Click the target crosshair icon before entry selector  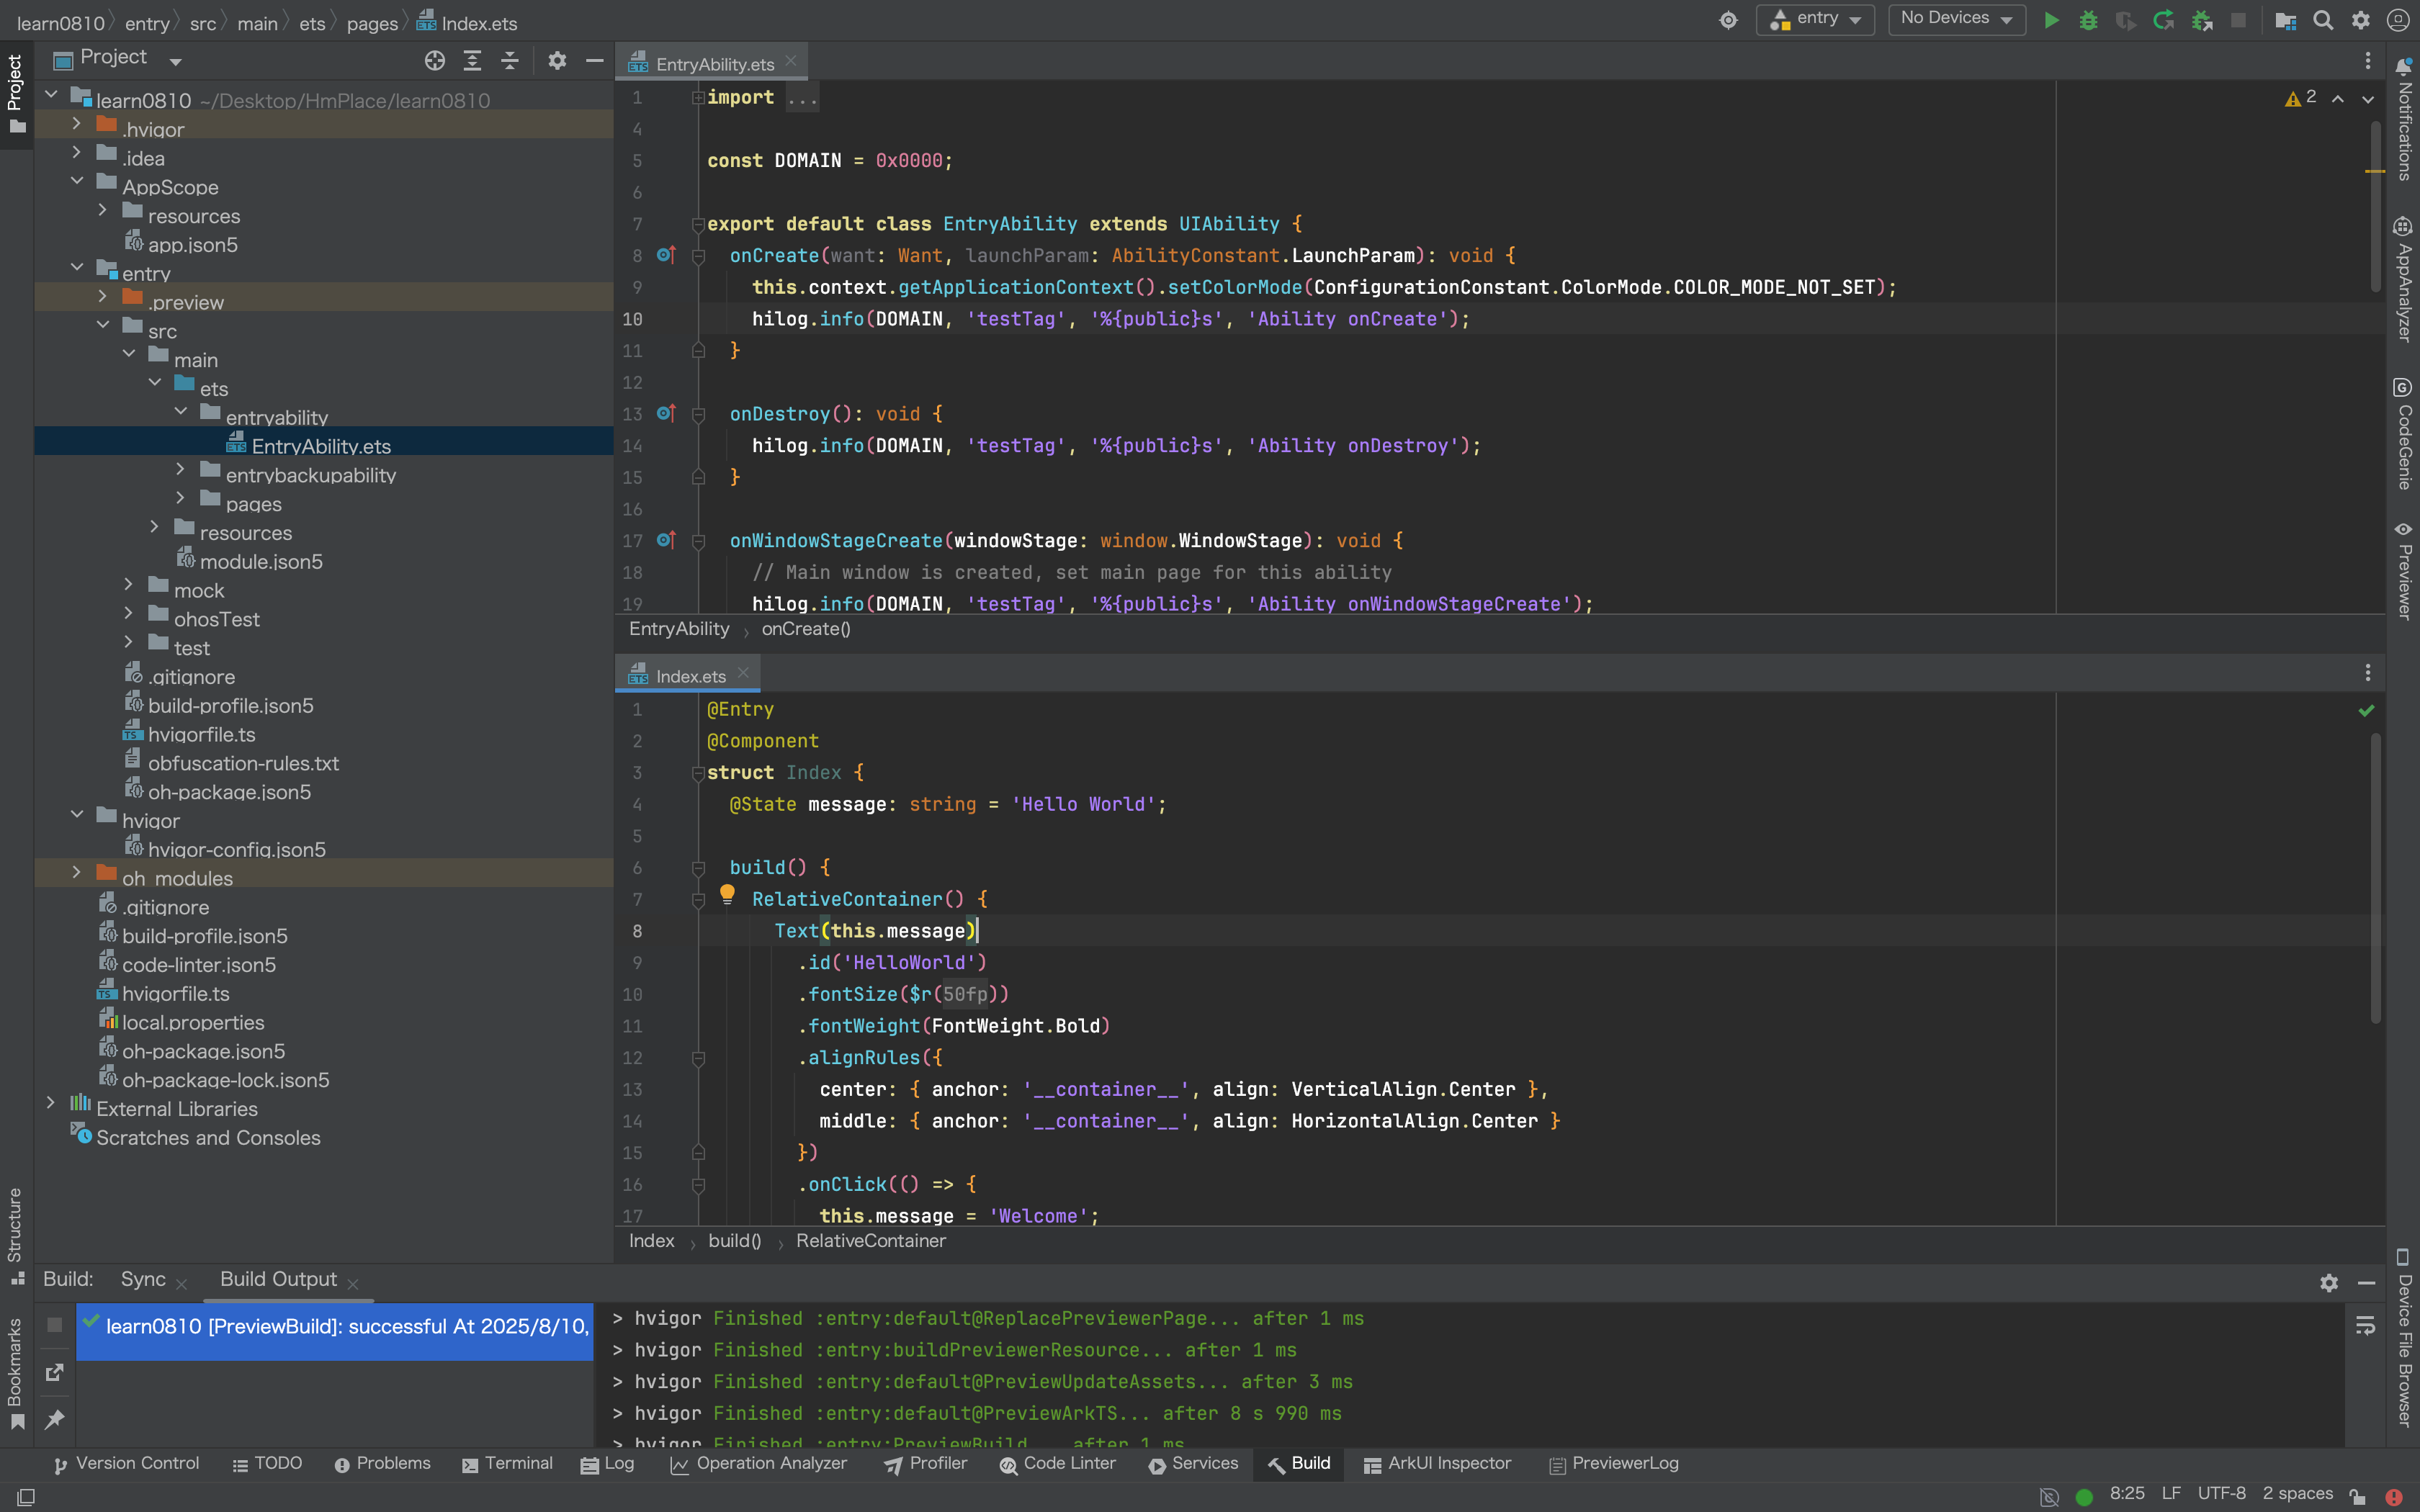(x=1728, y=20)
